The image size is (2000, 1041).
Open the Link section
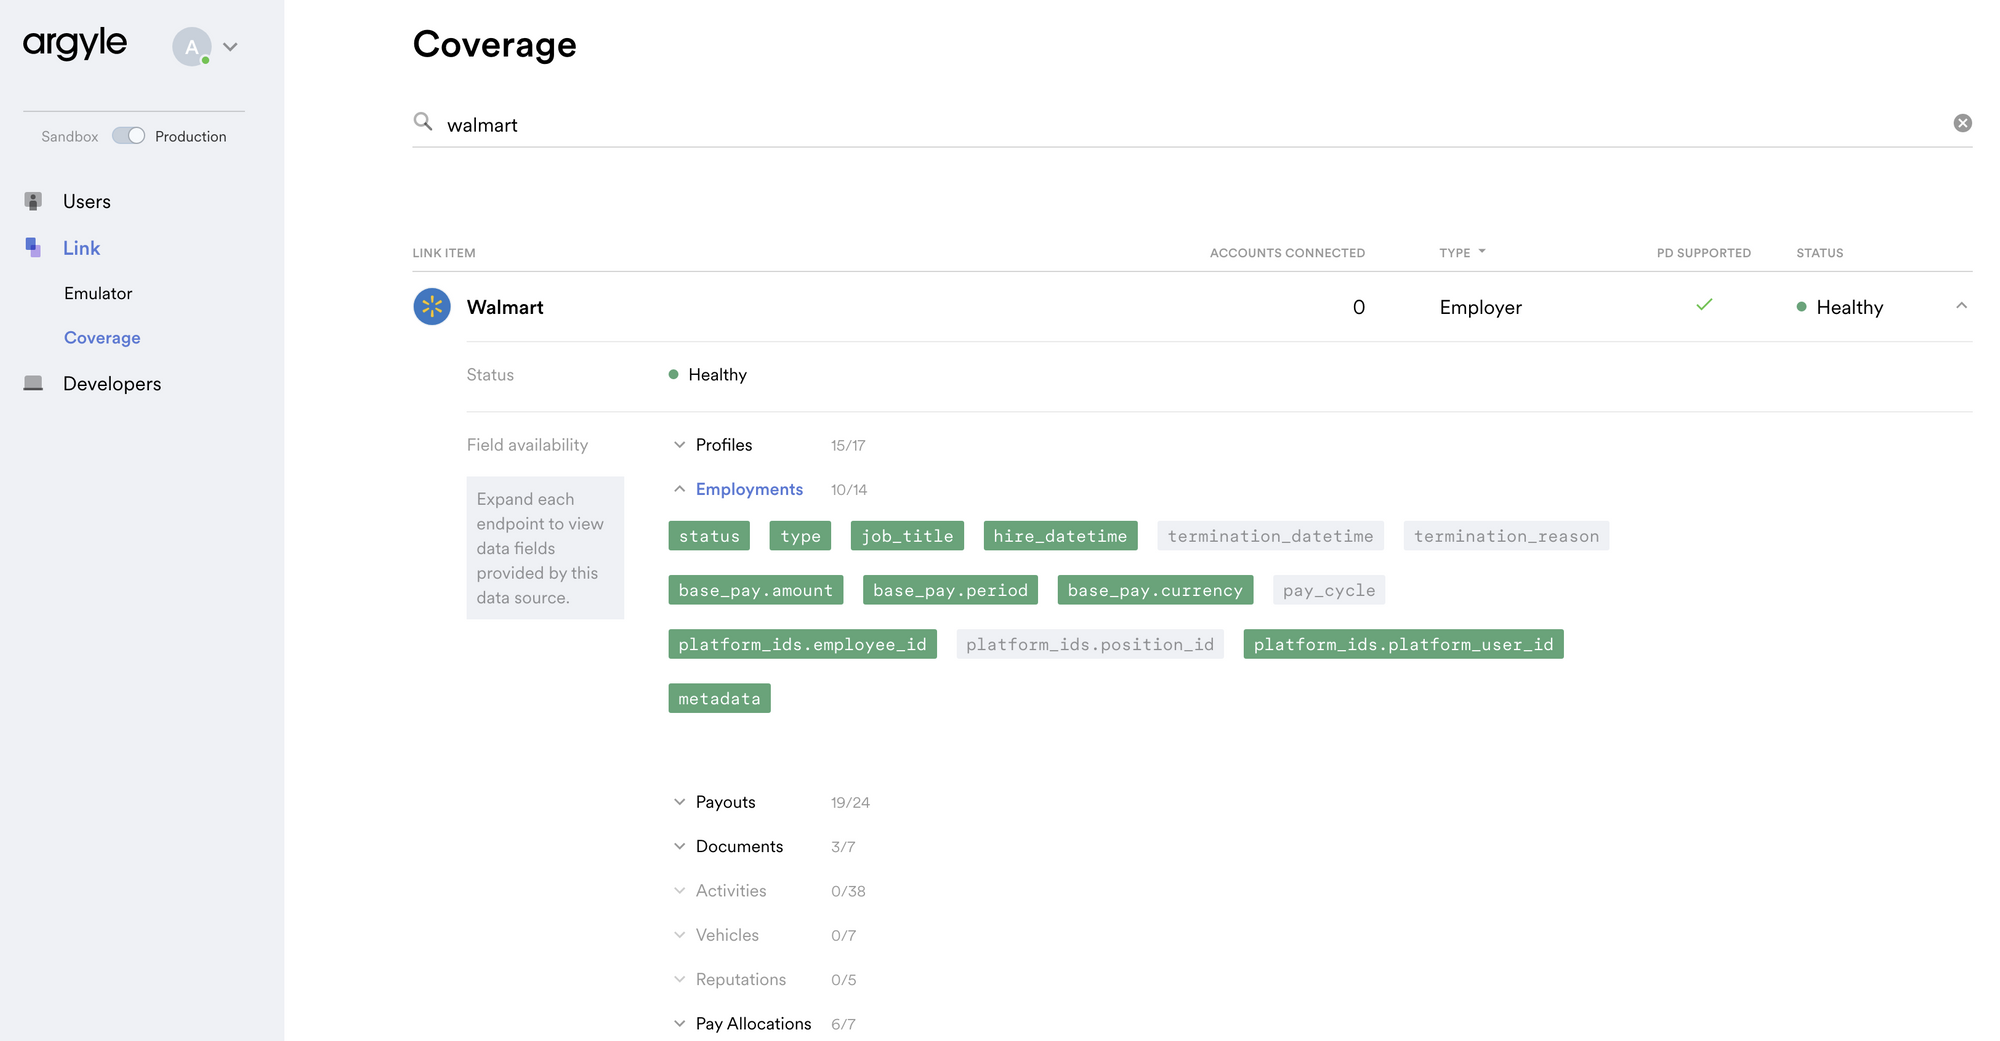tap(82, 248)
